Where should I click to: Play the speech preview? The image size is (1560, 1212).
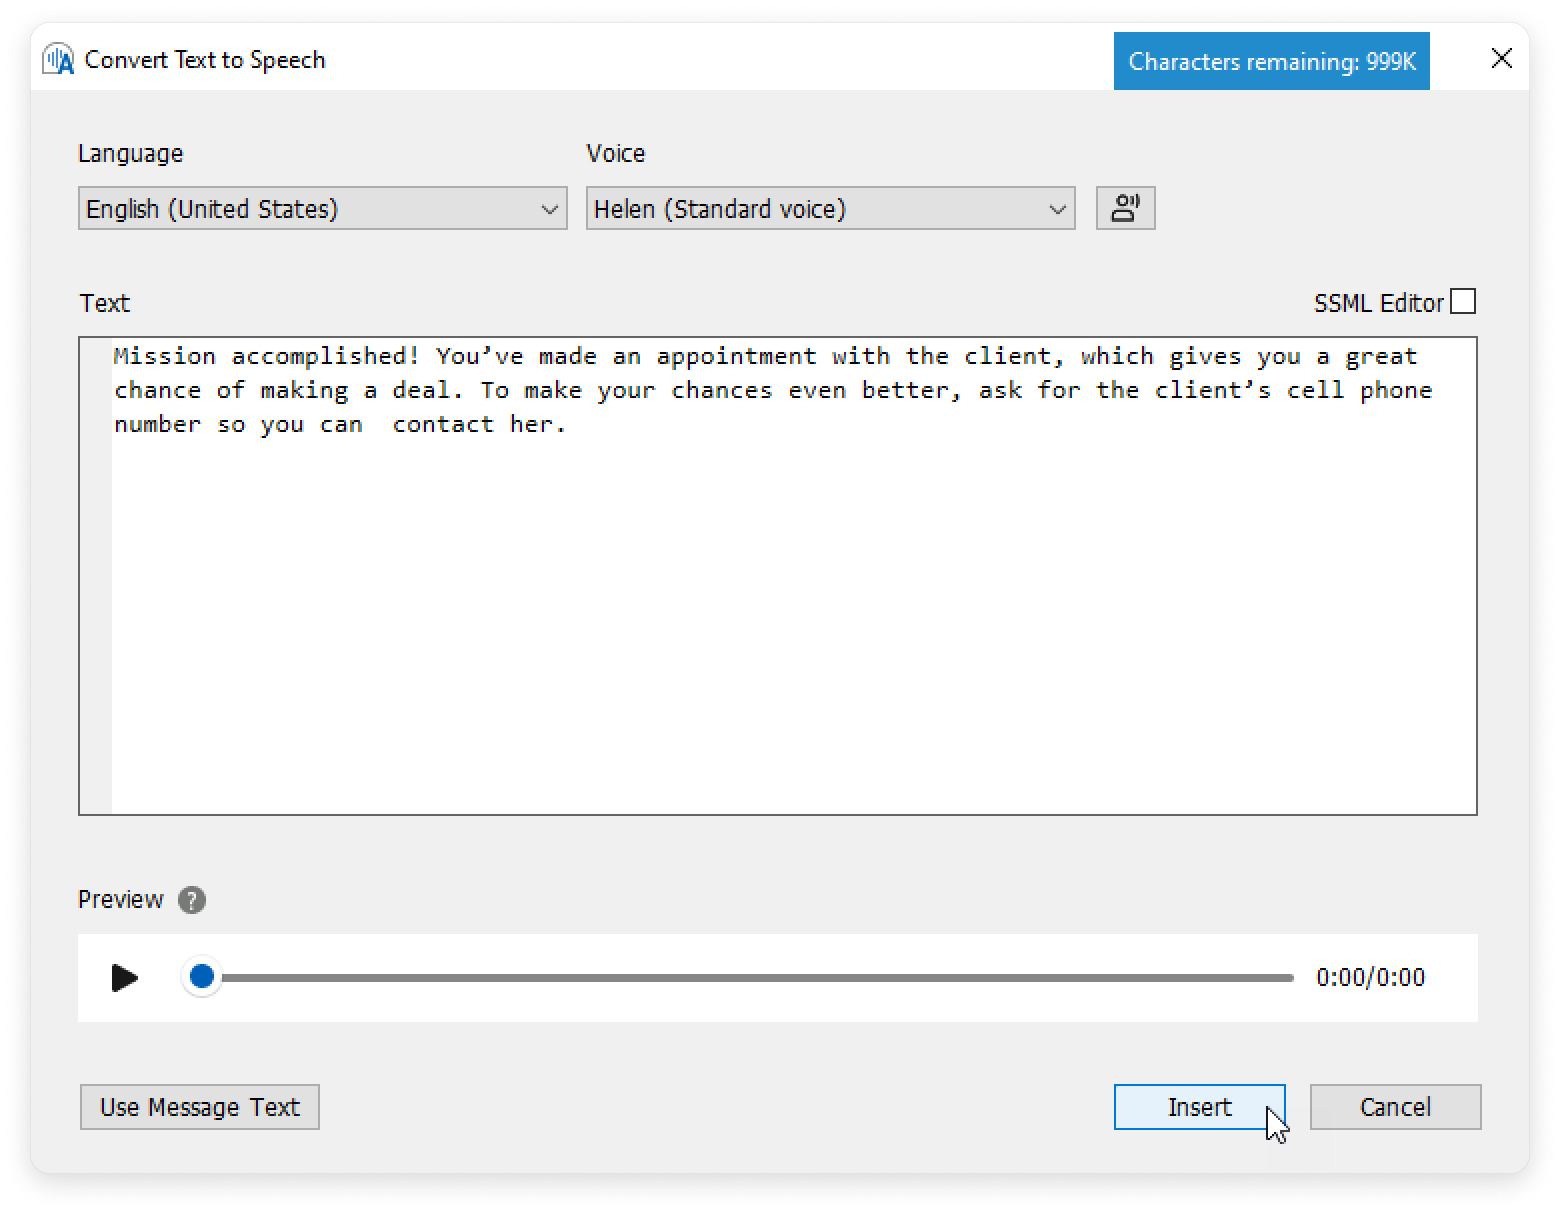pyautogui.click(x=125, y=977)
